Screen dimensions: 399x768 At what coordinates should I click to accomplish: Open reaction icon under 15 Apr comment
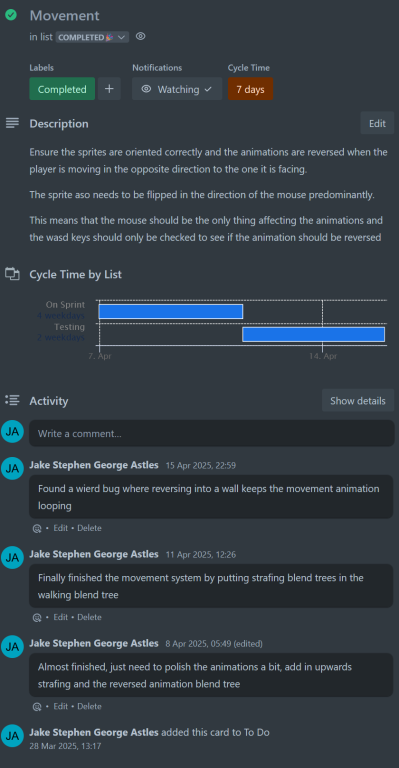36,528
